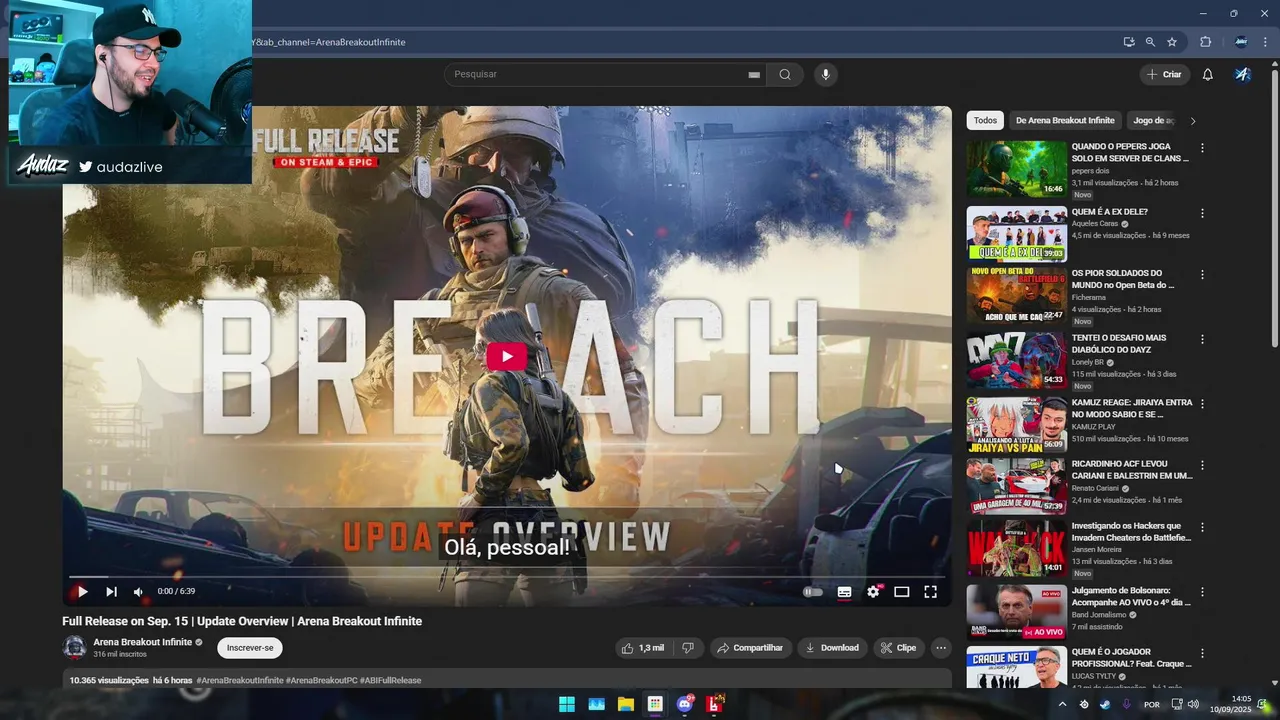The width and height of the screenshot is (1280, 720).
Task: Show more filter chips with the arrow
Action: pyautogui.click(x=1192, y=121)
